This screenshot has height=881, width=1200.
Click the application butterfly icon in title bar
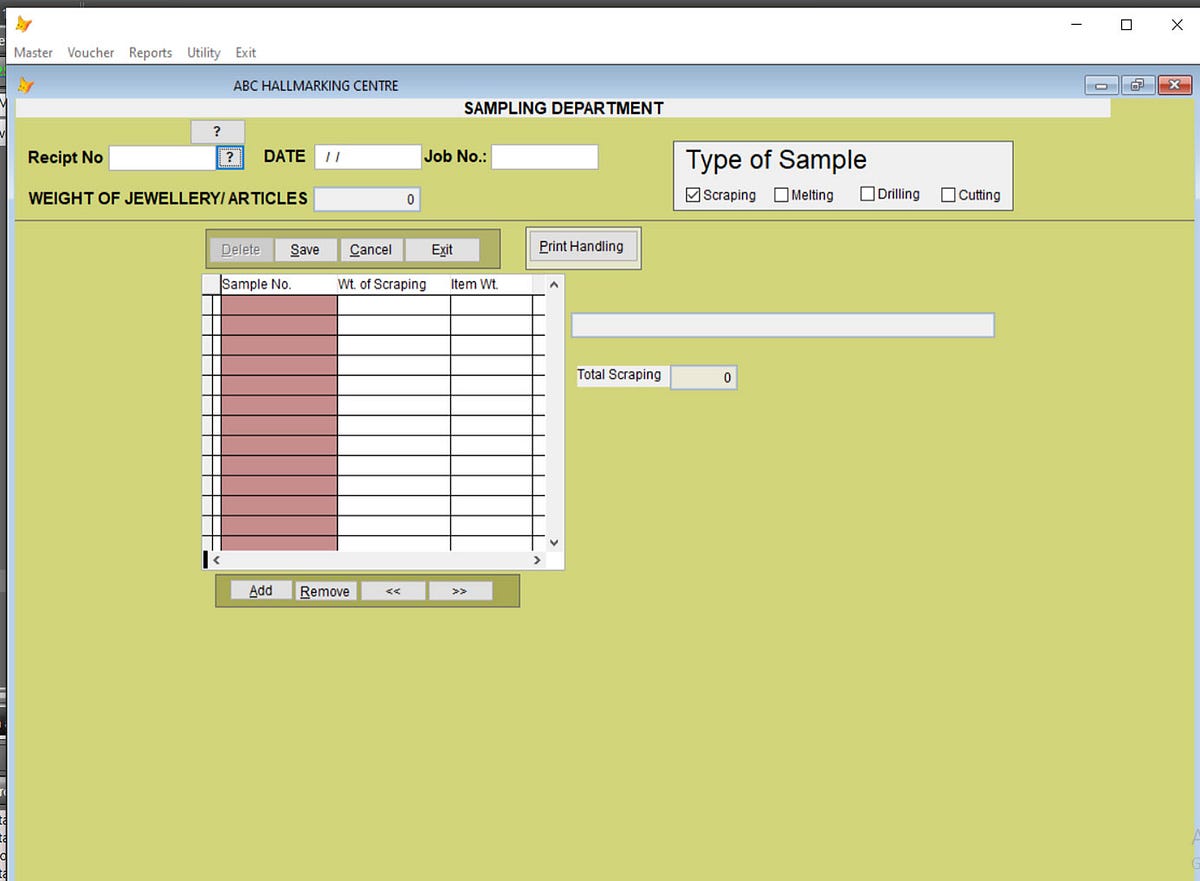point(24,24)
